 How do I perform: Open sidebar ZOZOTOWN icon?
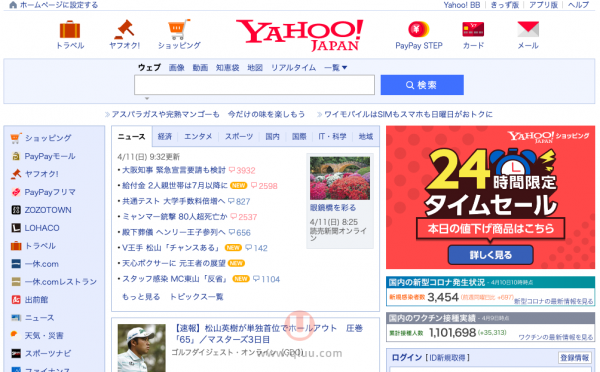(x=16, y=210)
